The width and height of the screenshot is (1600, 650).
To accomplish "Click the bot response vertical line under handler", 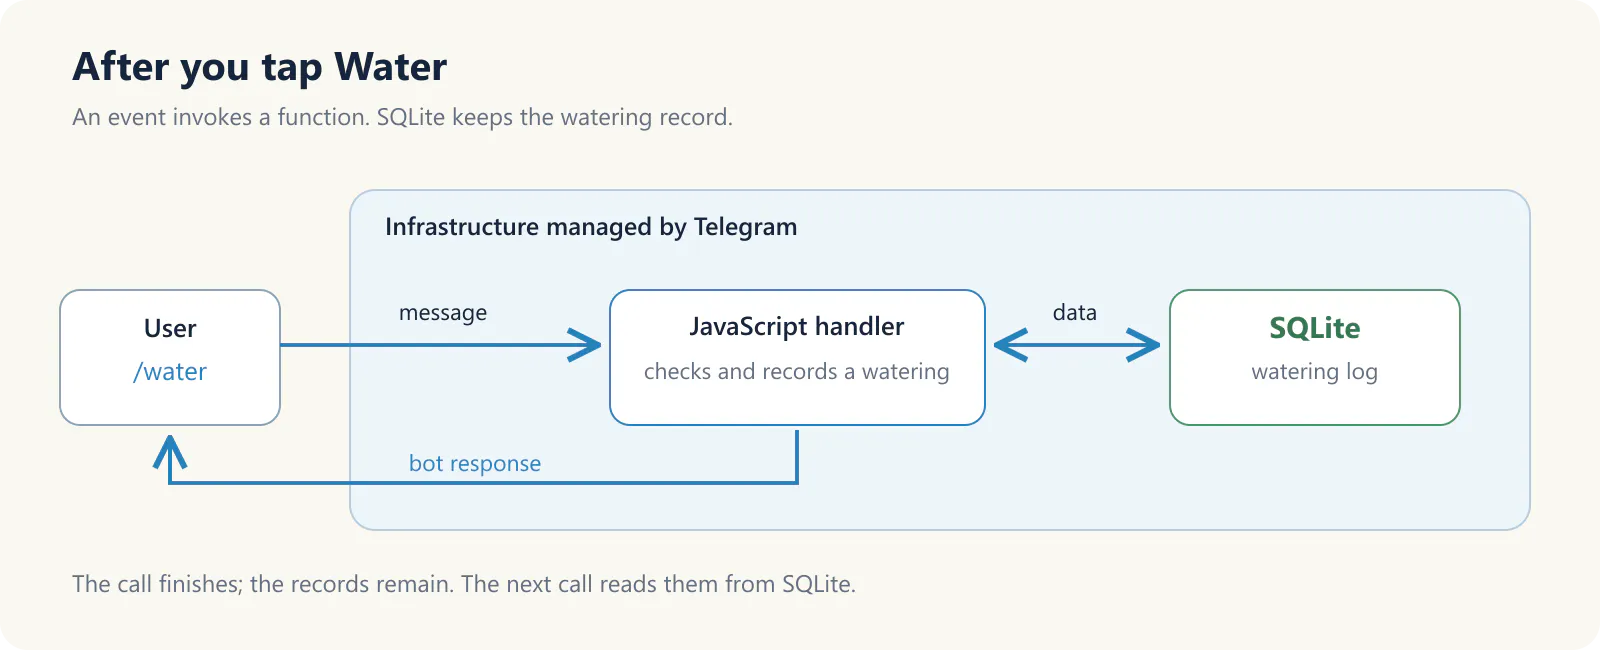I will [797, 456].
